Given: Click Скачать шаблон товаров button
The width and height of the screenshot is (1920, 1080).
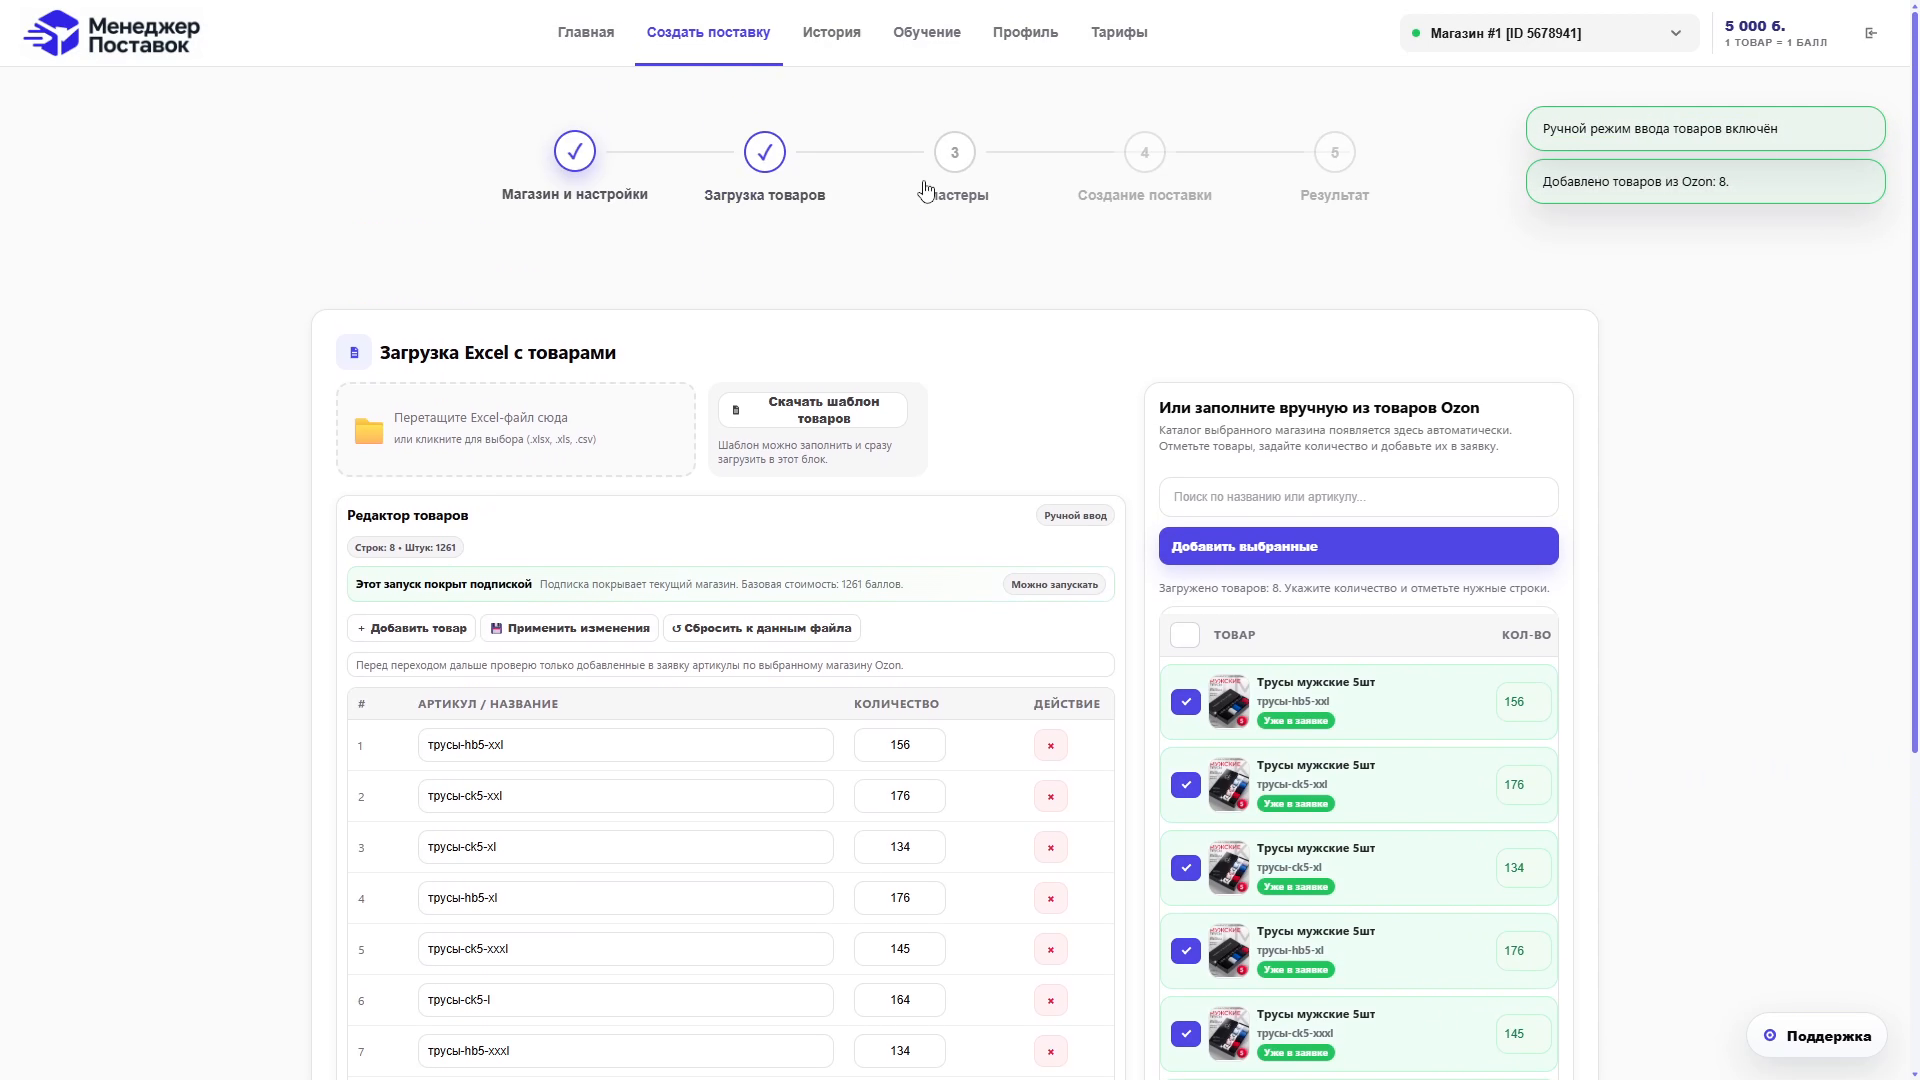Looking at the screenshot, I should pyautogui.click(x=813, y=410).
